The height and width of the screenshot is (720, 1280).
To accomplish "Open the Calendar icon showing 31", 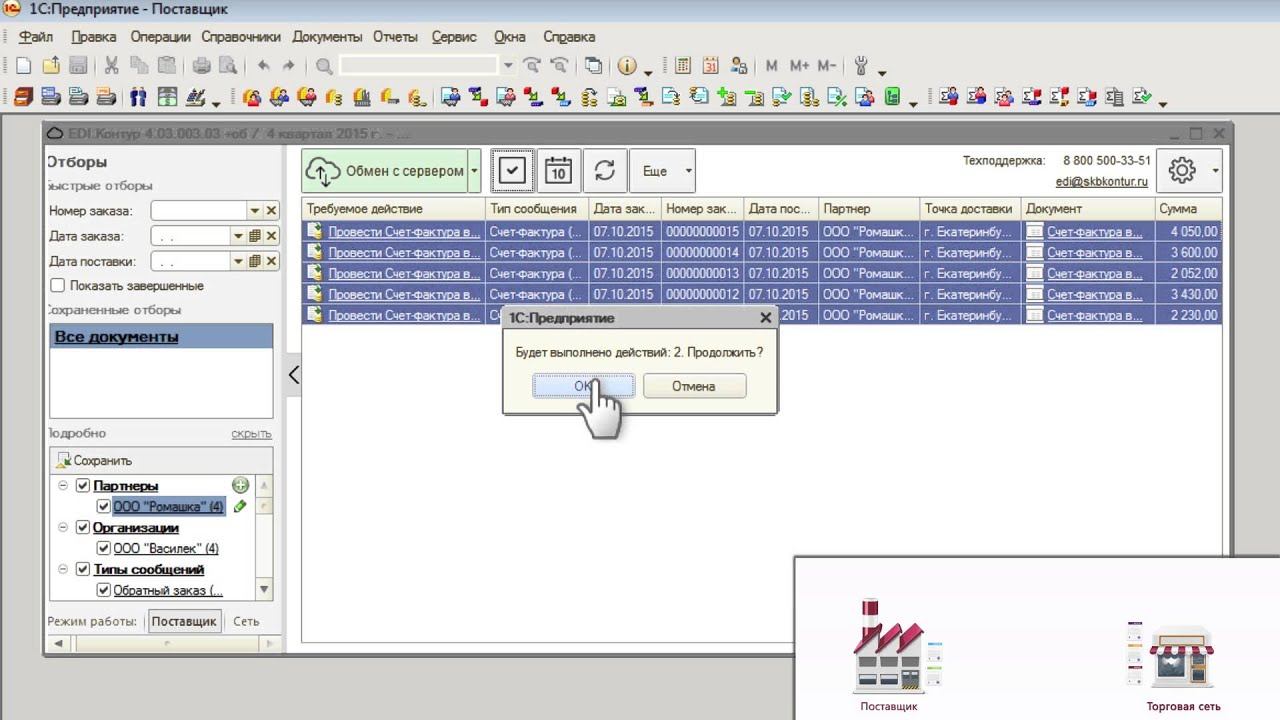I will pos(711,66).
